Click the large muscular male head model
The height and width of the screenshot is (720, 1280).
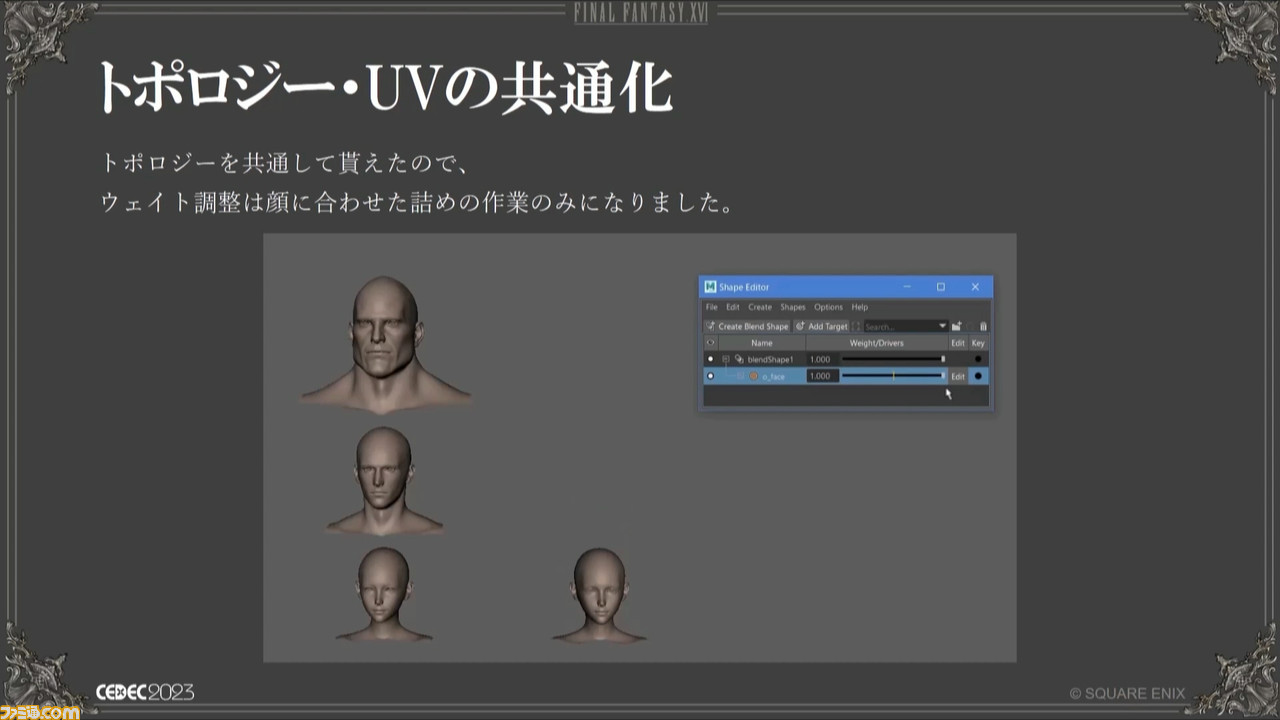click(386, 343)
